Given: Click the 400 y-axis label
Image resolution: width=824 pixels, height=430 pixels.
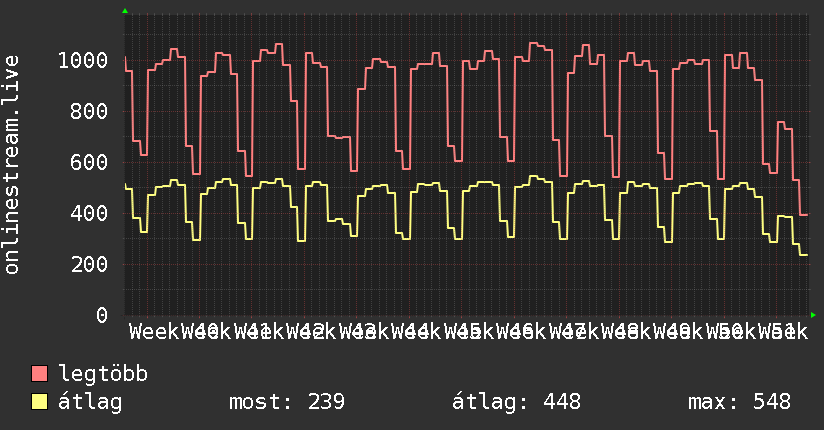Looking at the screenshot, I should (89, 214).
